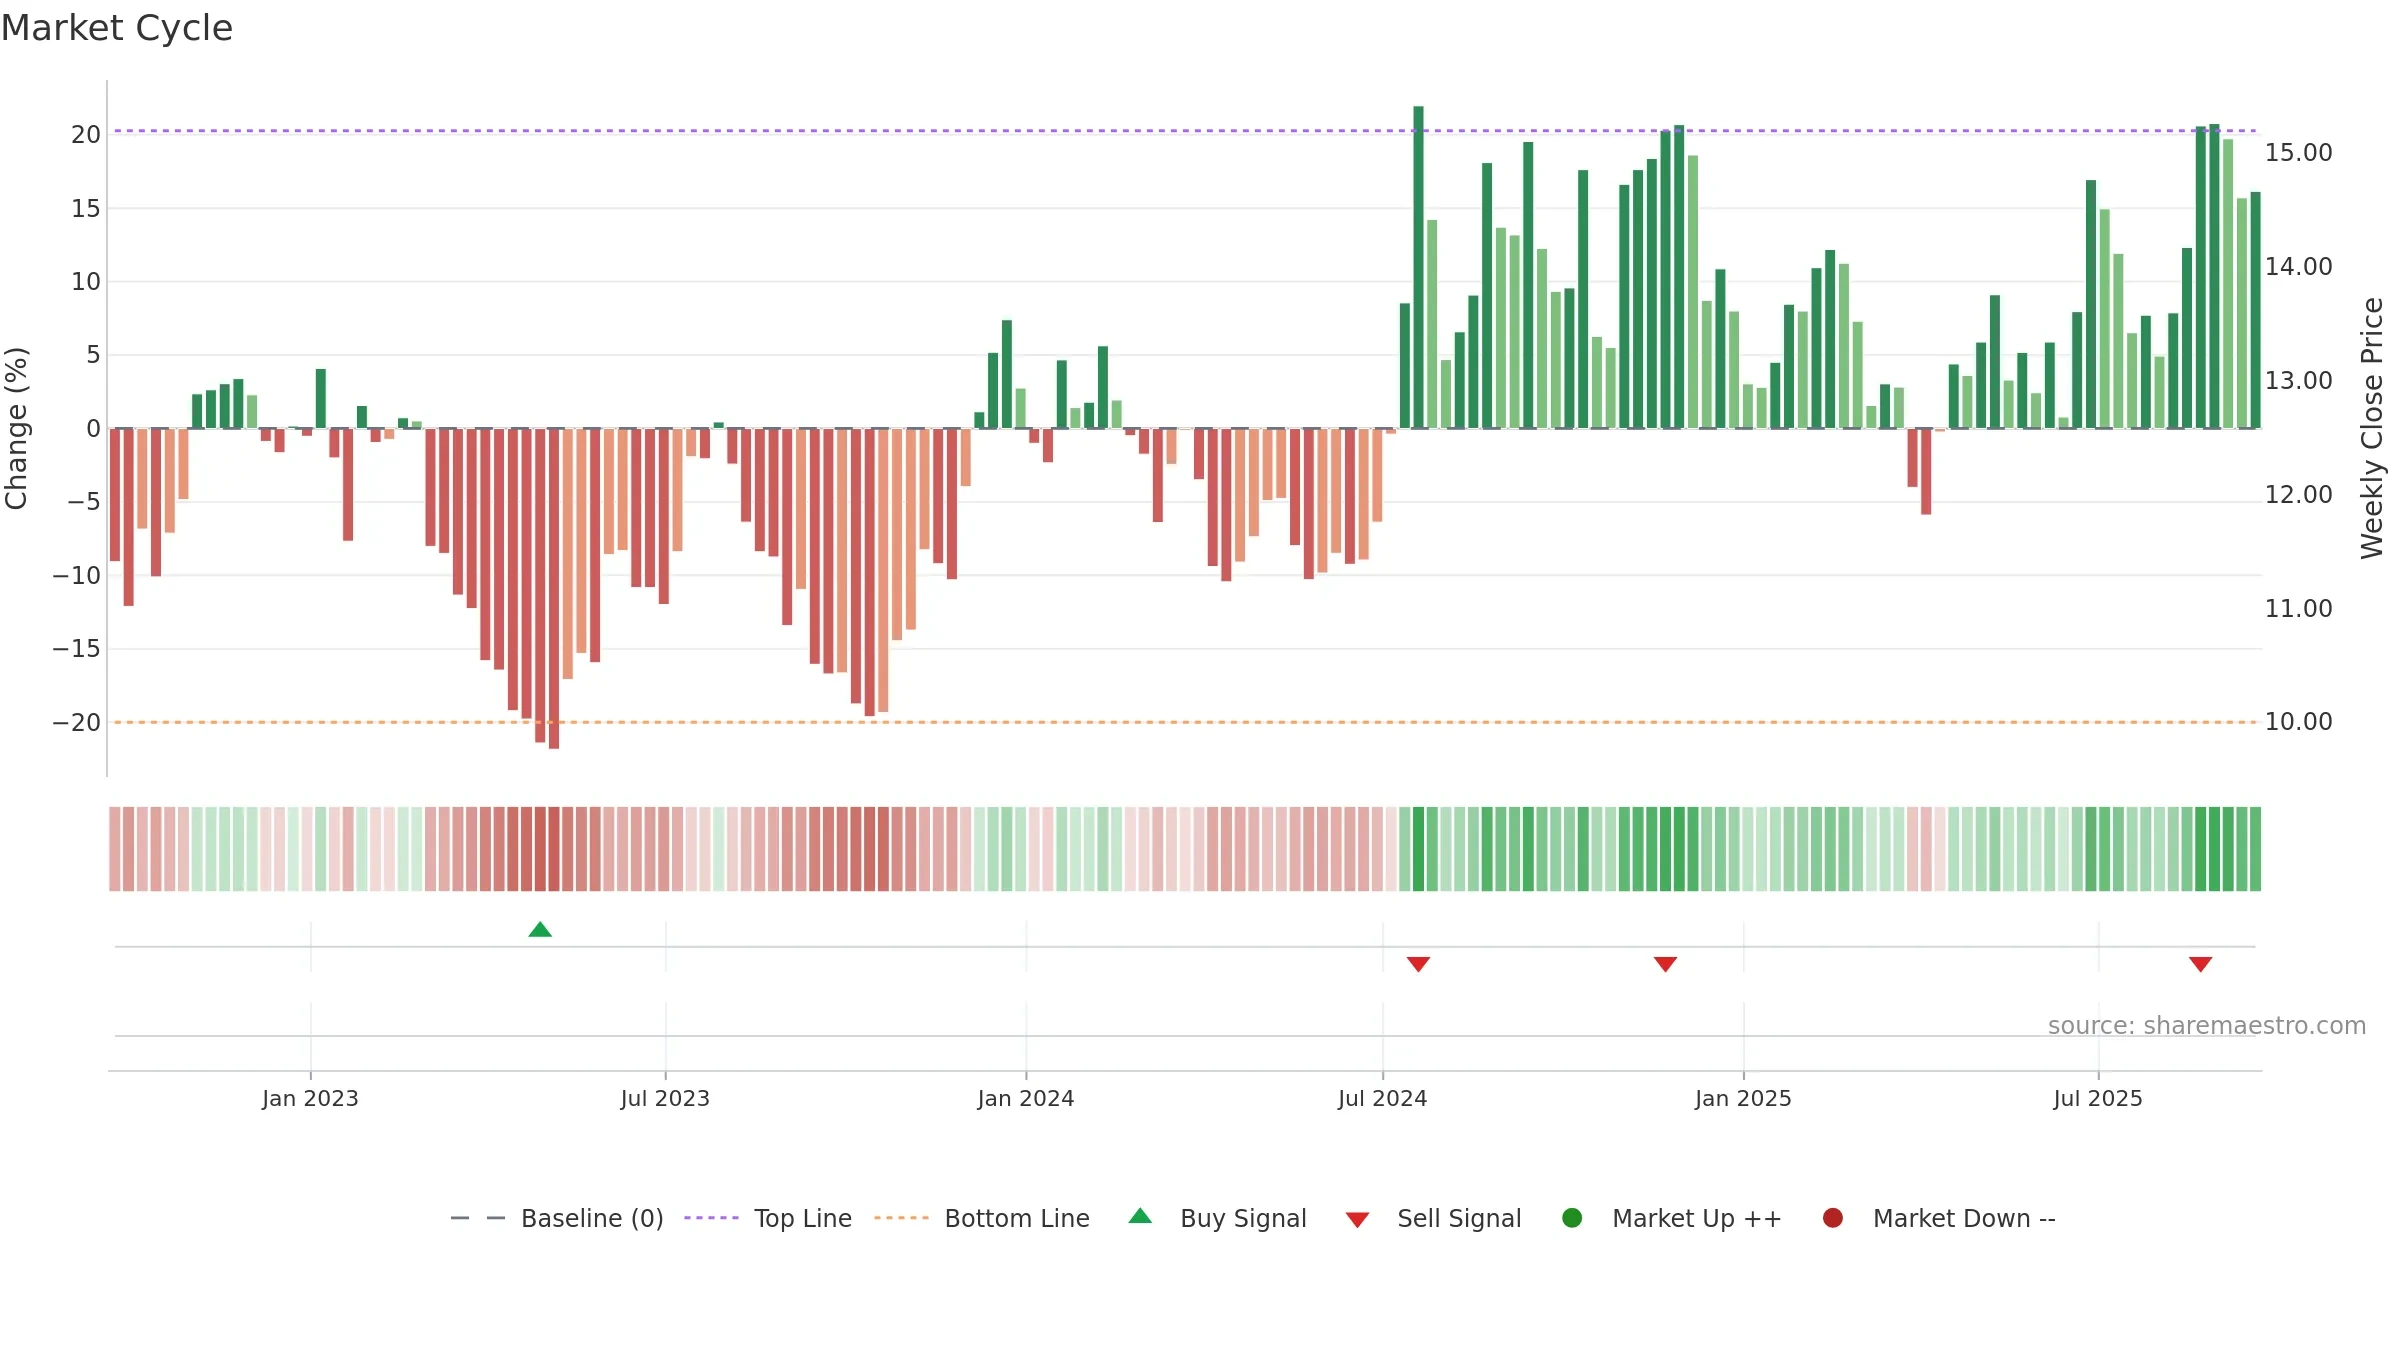Click the Sell Signal marker after Jul 2025
Image resolution: width=2400 pixels, height=1350 pixels.
(x=2200, y=964)
